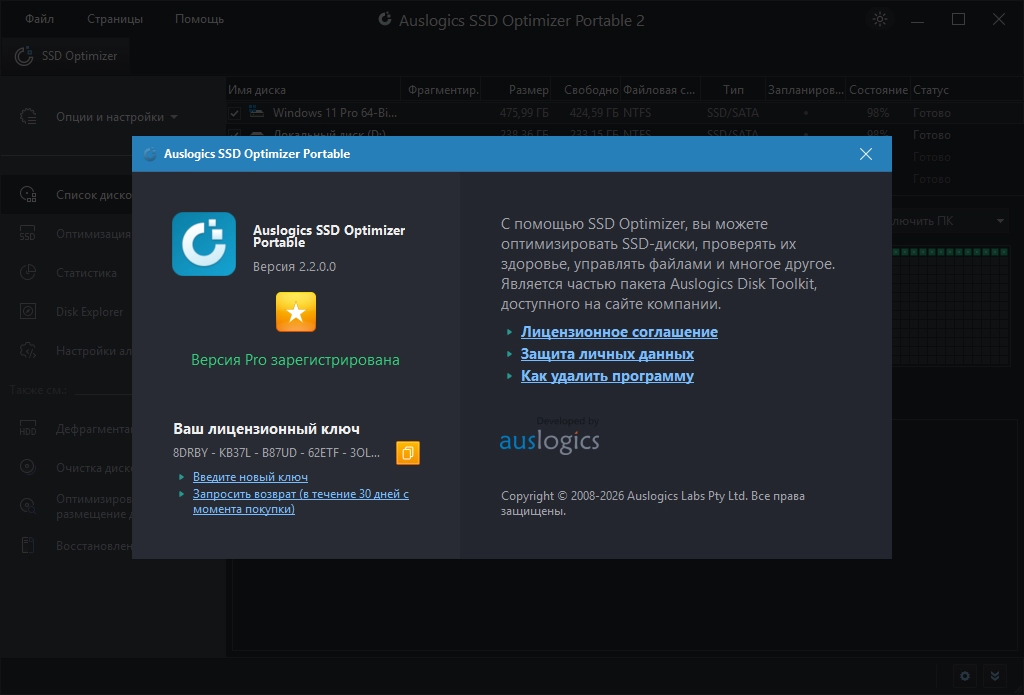This screenshot has width=1024, height=695.
Task: Click the auslogics developer logo
Action: click(x=549, y=441)
